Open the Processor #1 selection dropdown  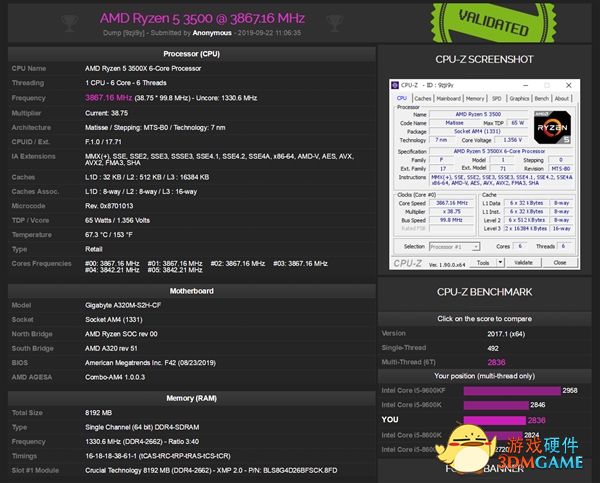(x=455, y=247)
